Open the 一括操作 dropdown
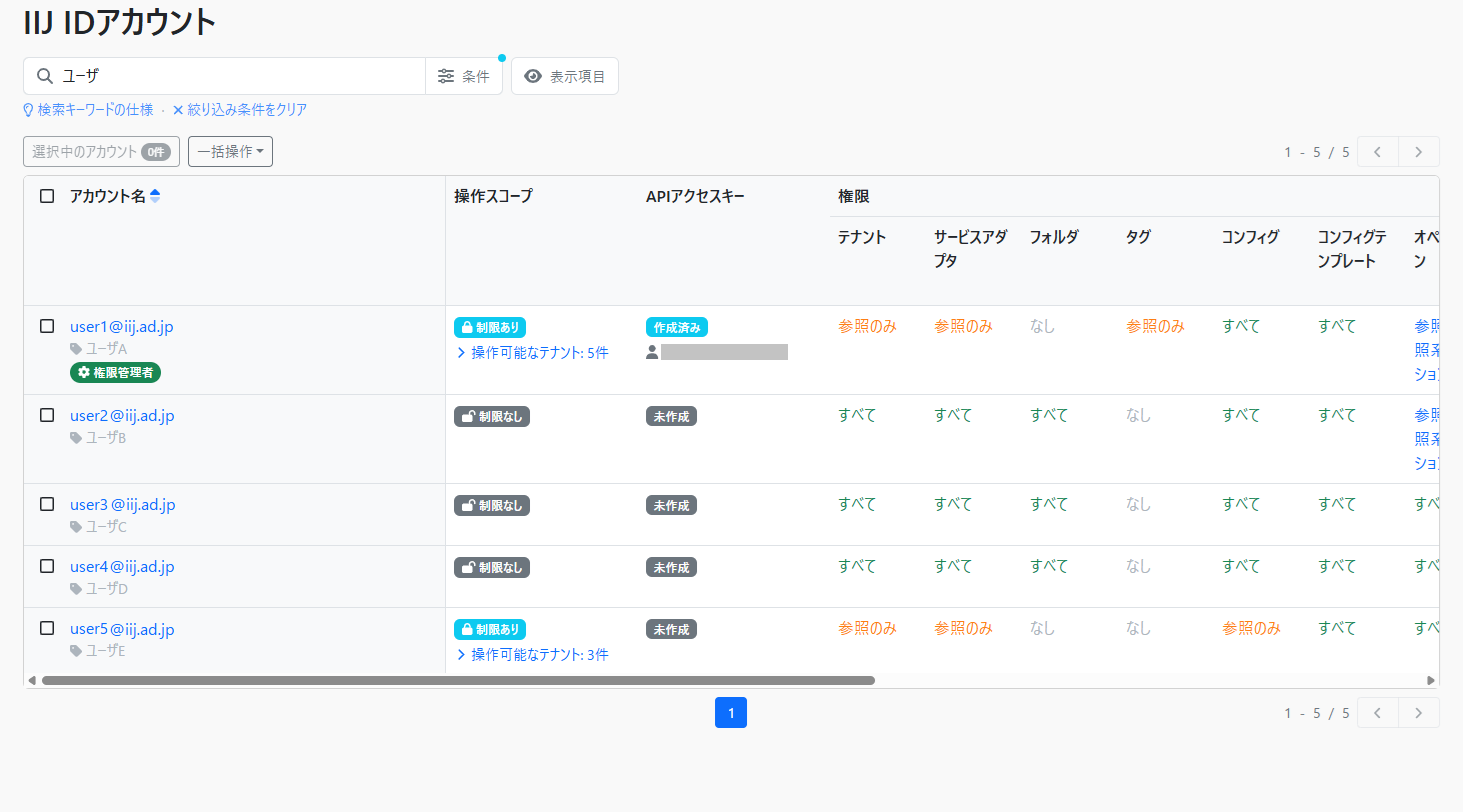This screenshot has height=812, width=1463. pos(230,151)
